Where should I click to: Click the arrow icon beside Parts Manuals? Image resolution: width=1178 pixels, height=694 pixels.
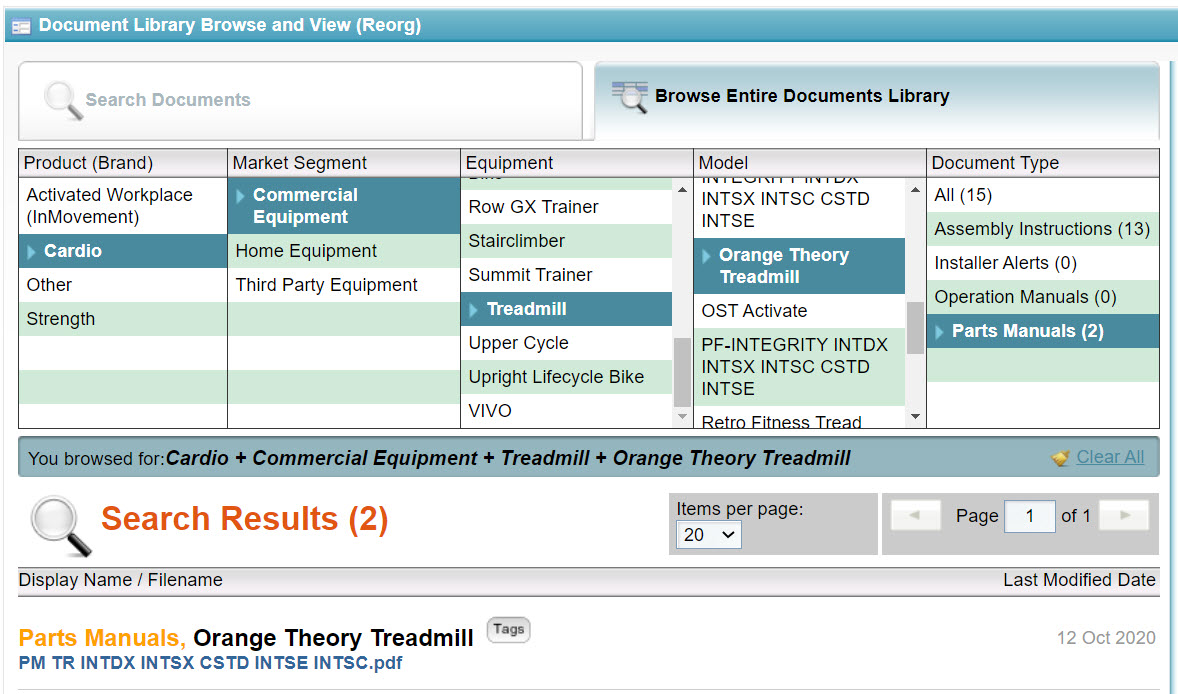(939, 331)
